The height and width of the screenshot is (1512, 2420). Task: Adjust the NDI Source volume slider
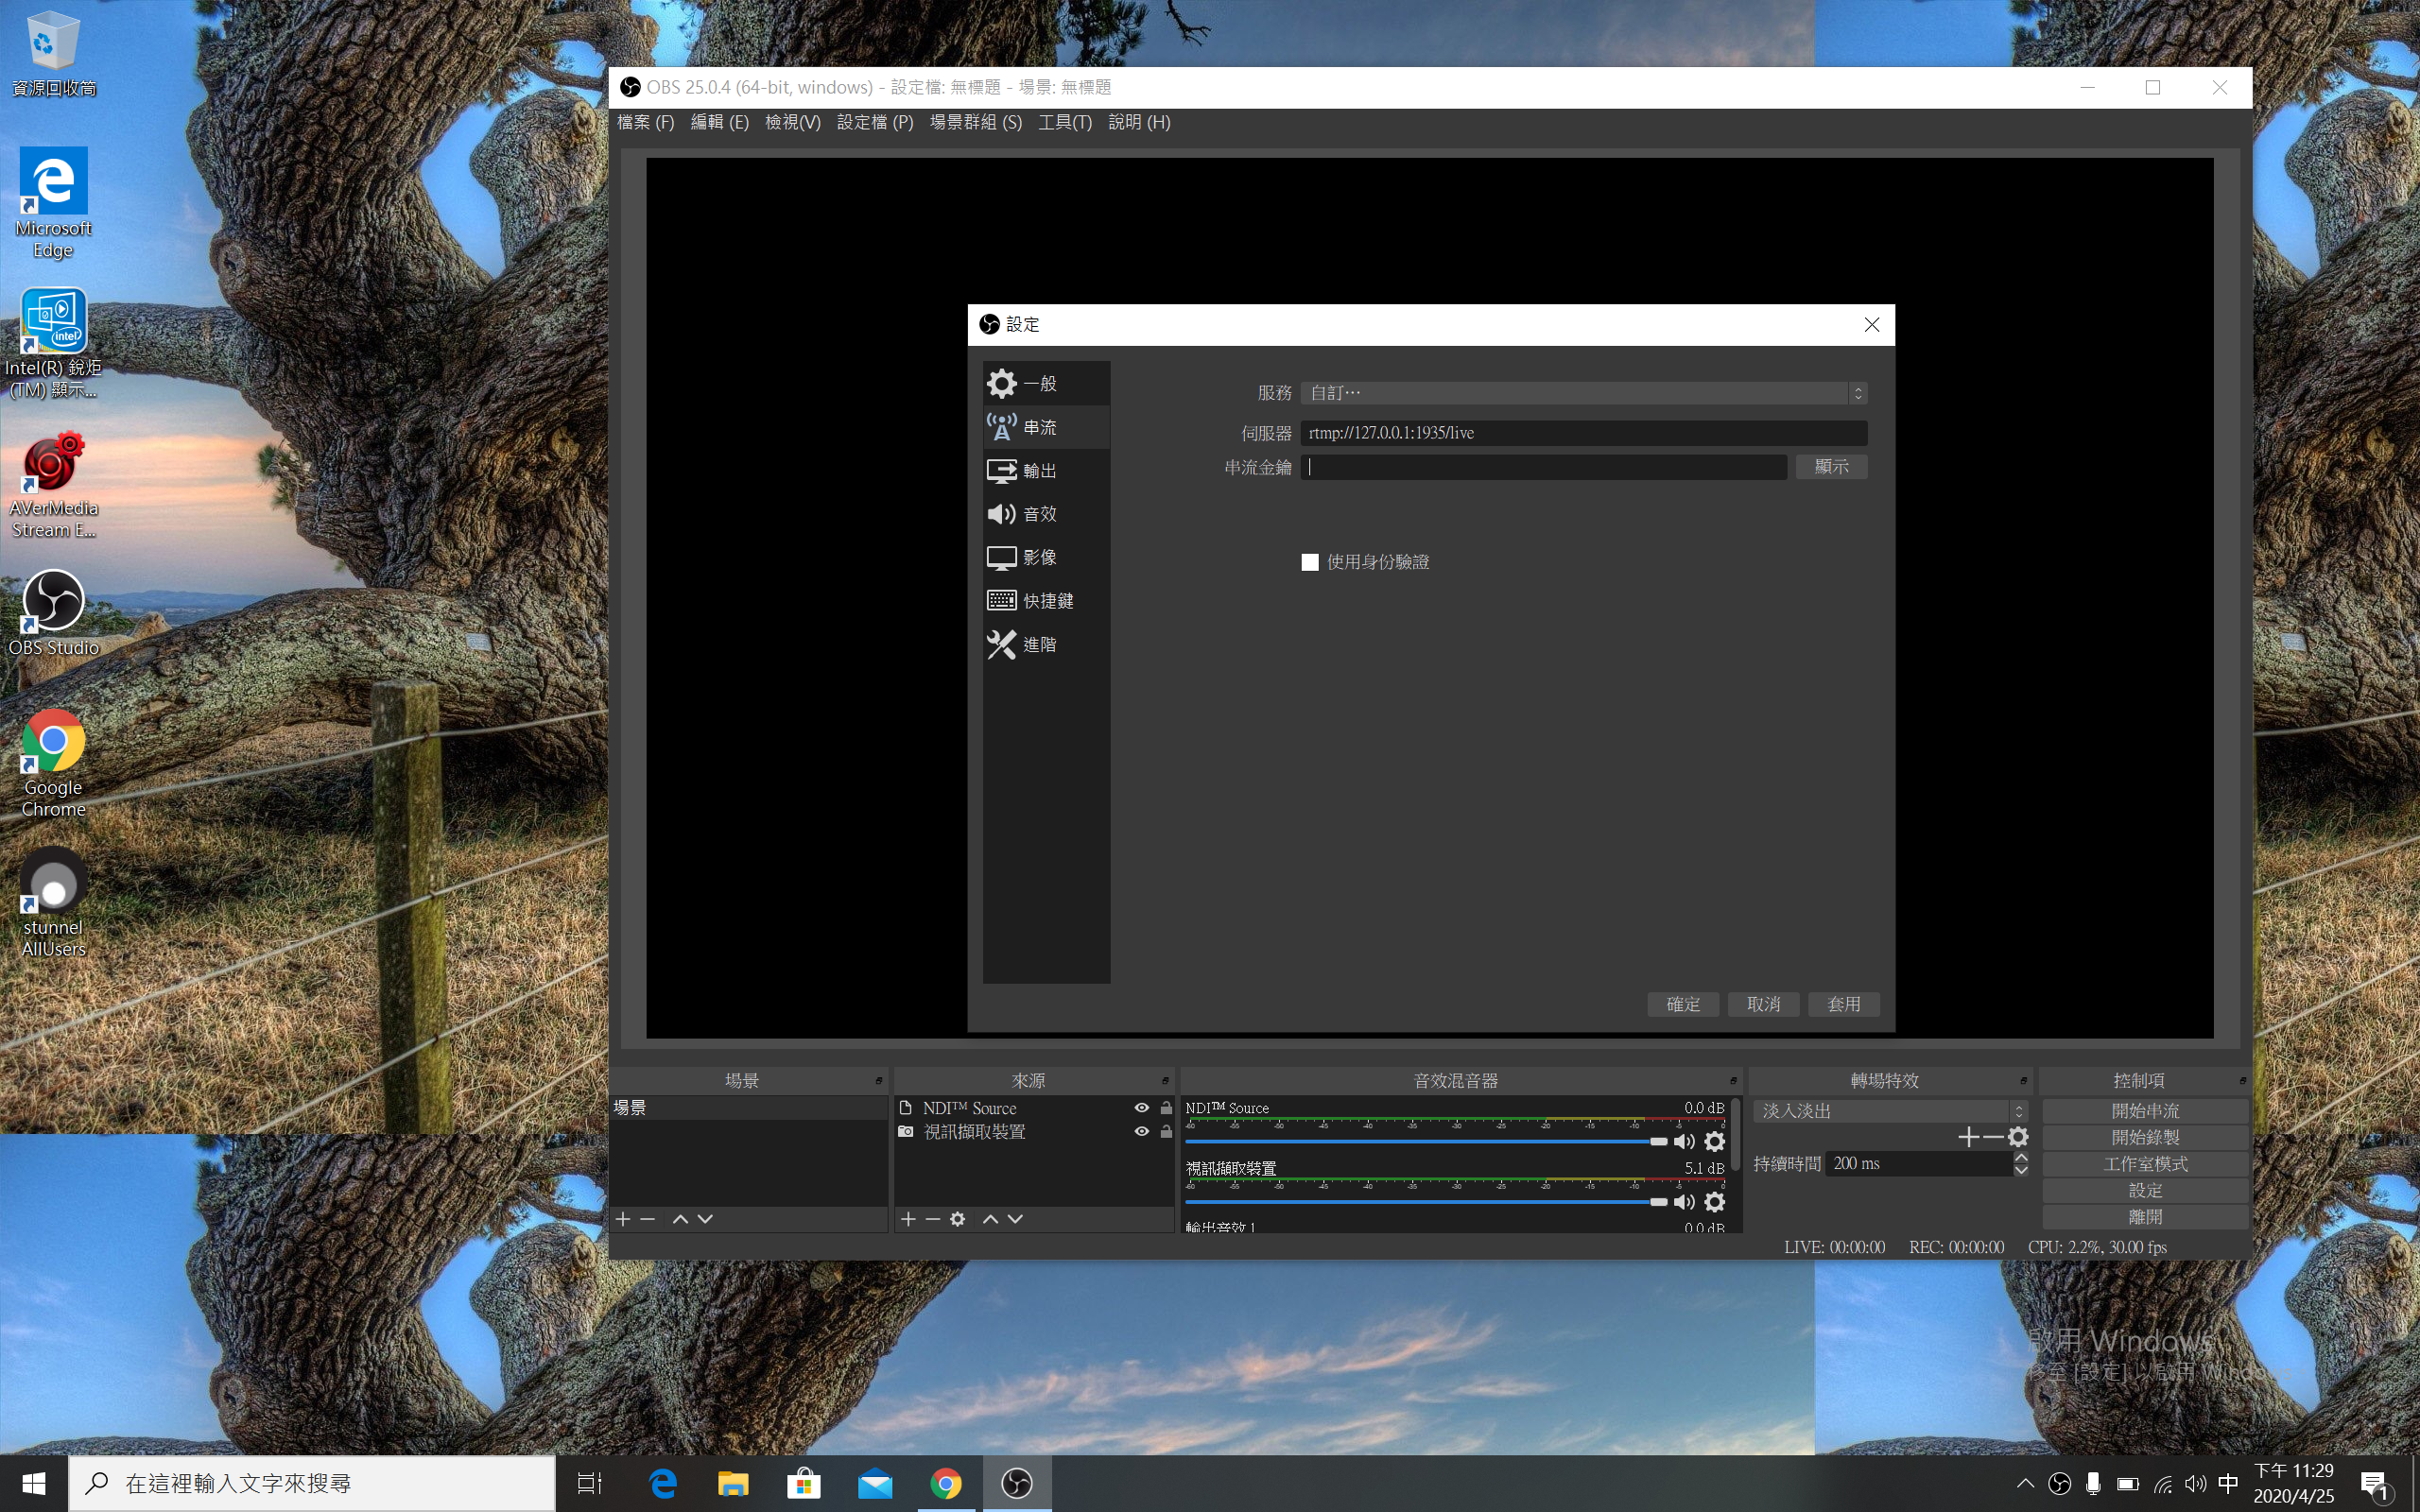click(1657, 1141)
